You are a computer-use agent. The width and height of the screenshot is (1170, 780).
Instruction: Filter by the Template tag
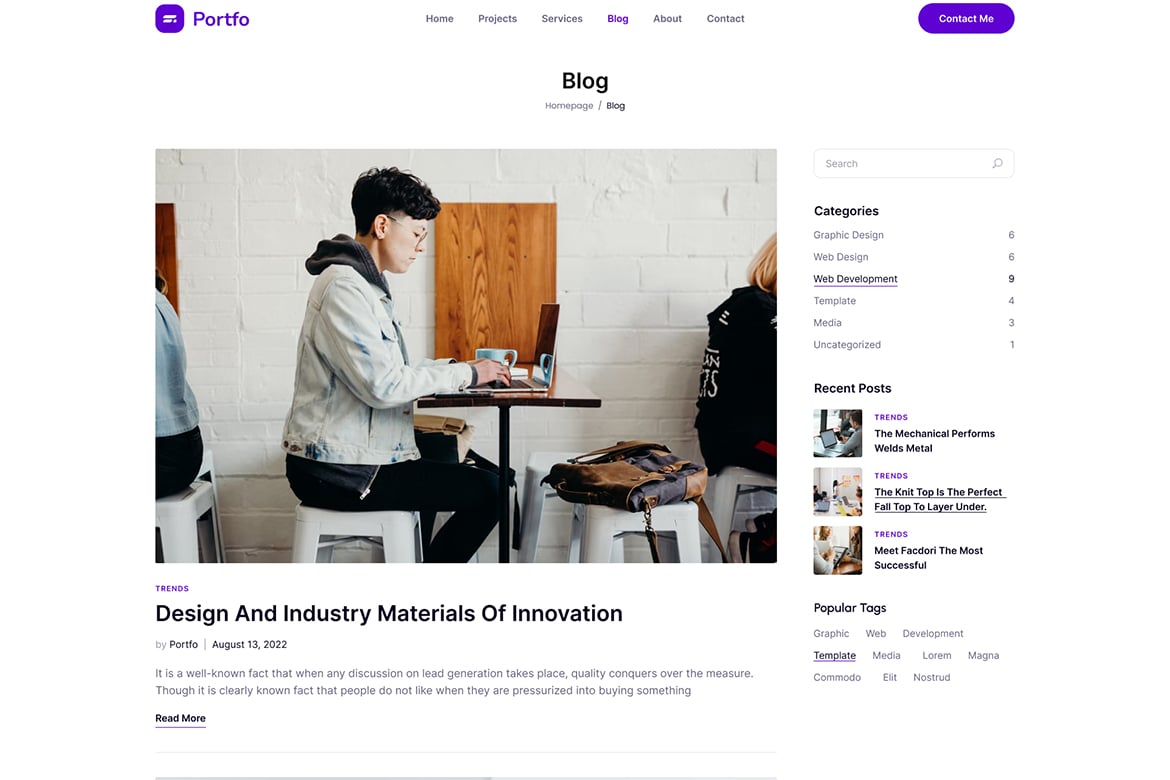[834, 655]
